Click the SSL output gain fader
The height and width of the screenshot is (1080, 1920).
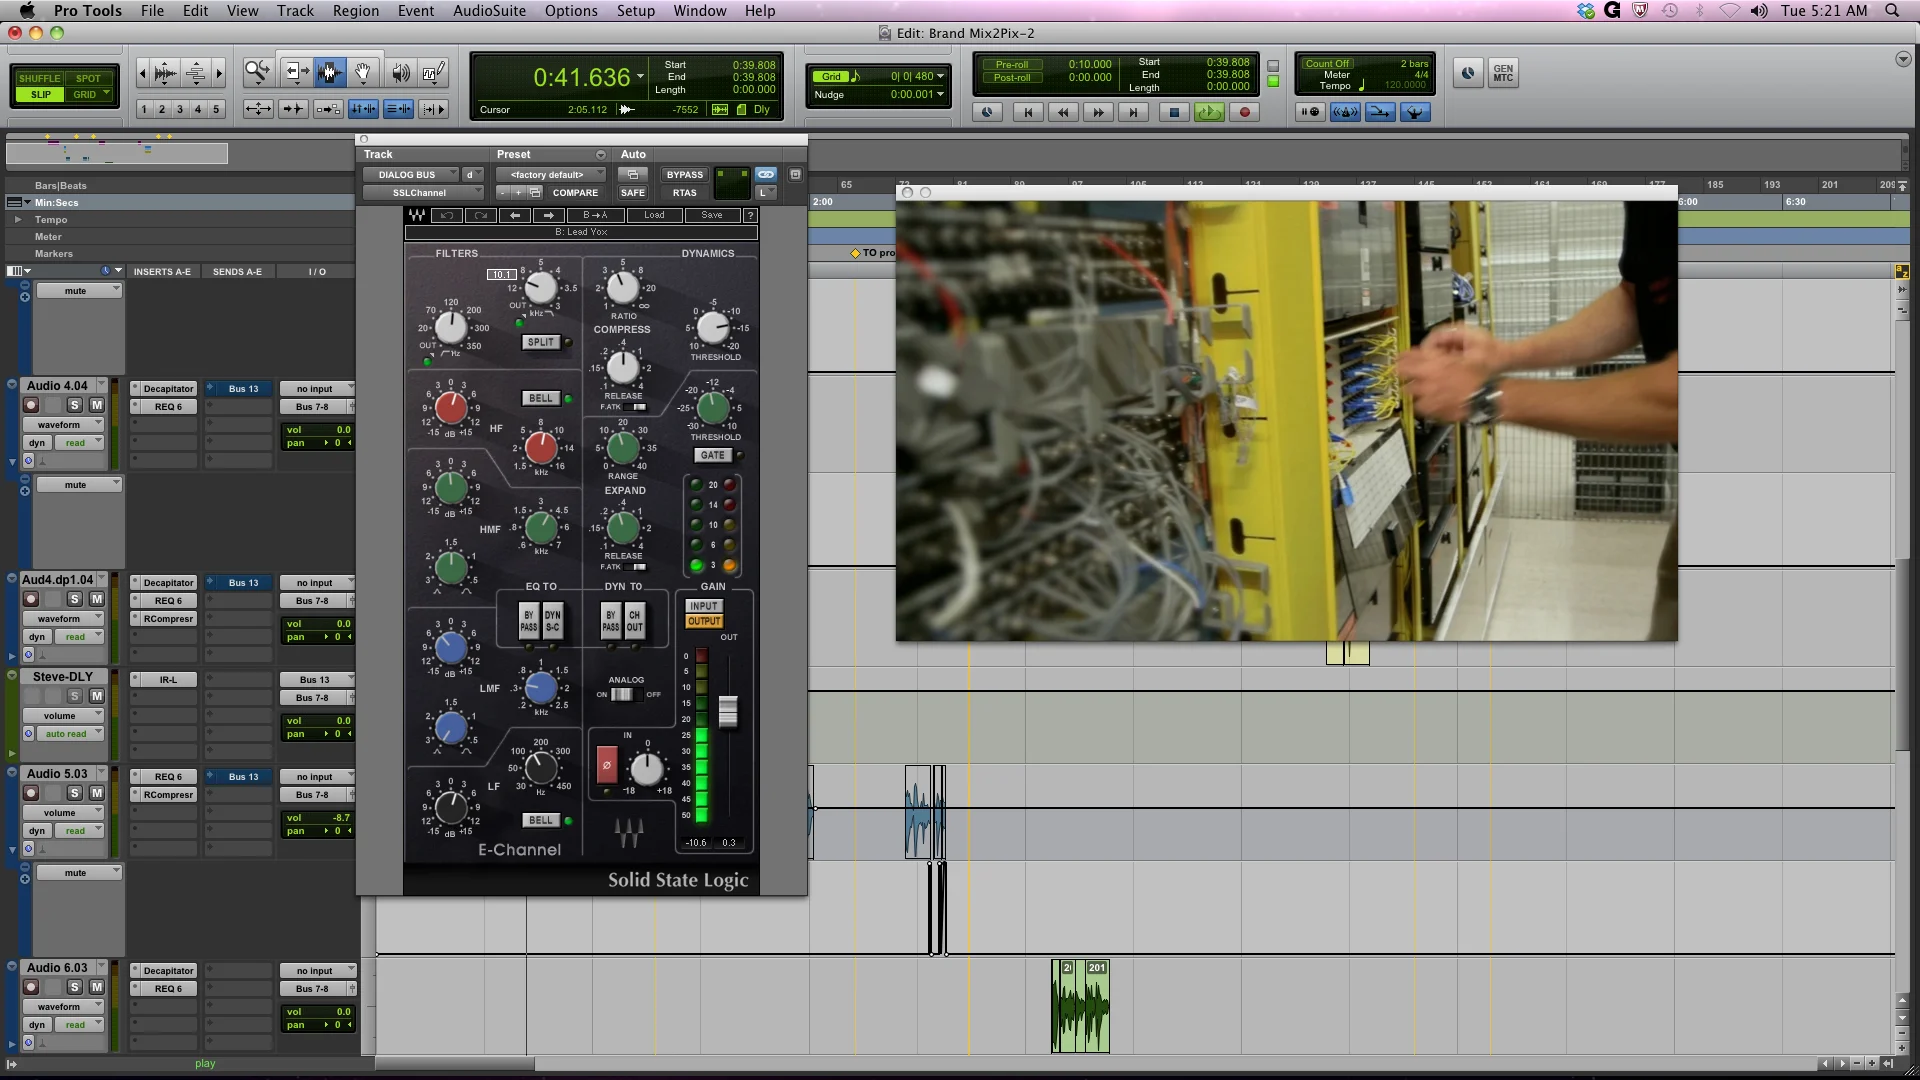click(x=728, y=711)
